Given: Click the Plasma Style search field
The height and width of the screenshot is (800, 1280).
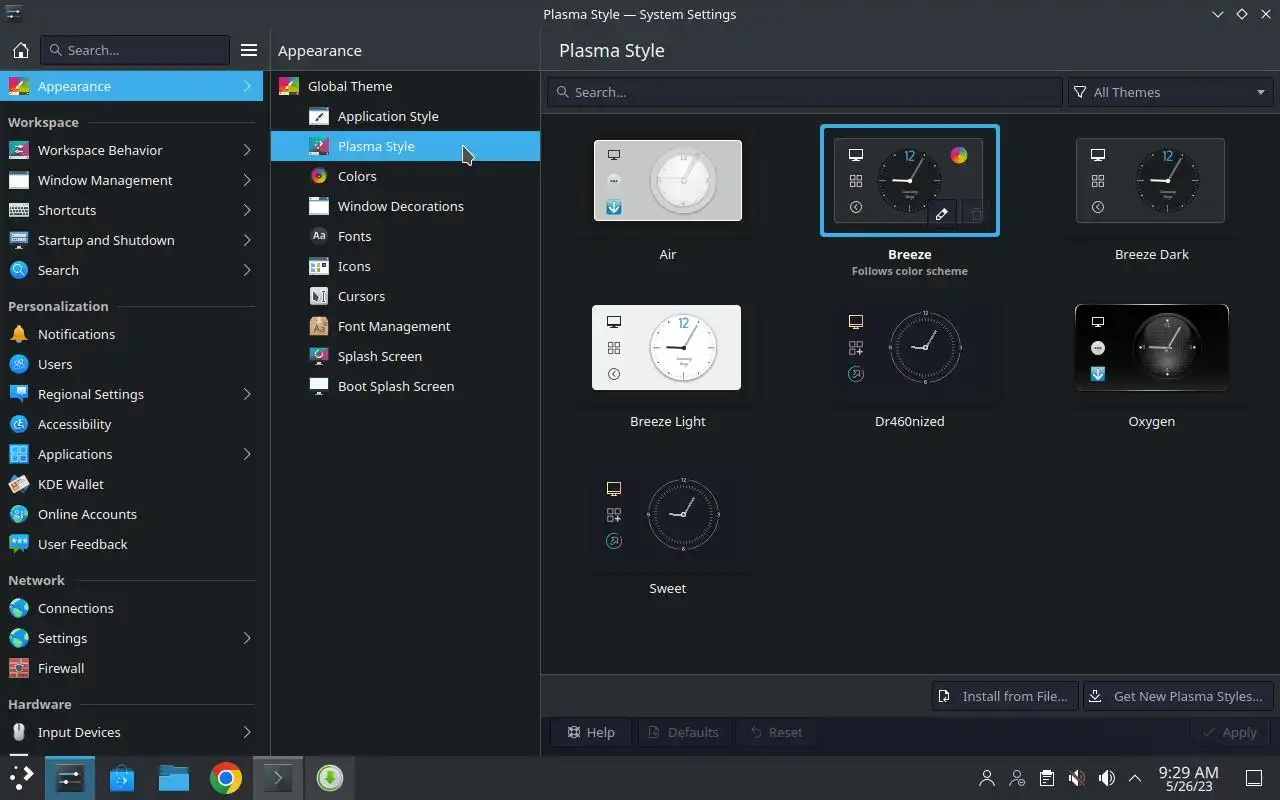Looking at the screenshot, I should 804,92.
